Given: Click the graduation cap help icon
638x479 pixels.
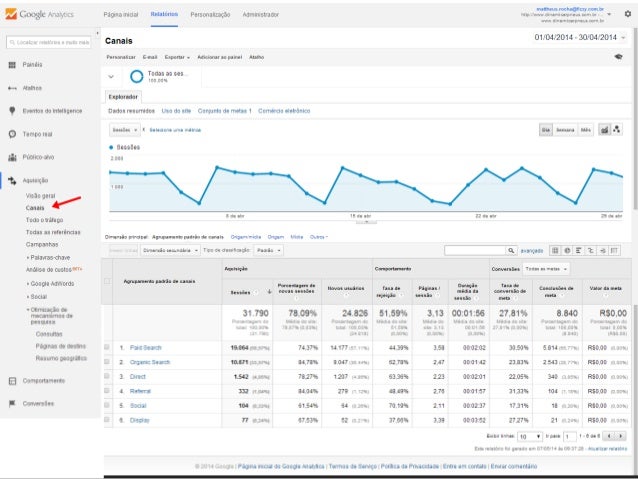Looking at the screenshot, I should tap(619, 57).
